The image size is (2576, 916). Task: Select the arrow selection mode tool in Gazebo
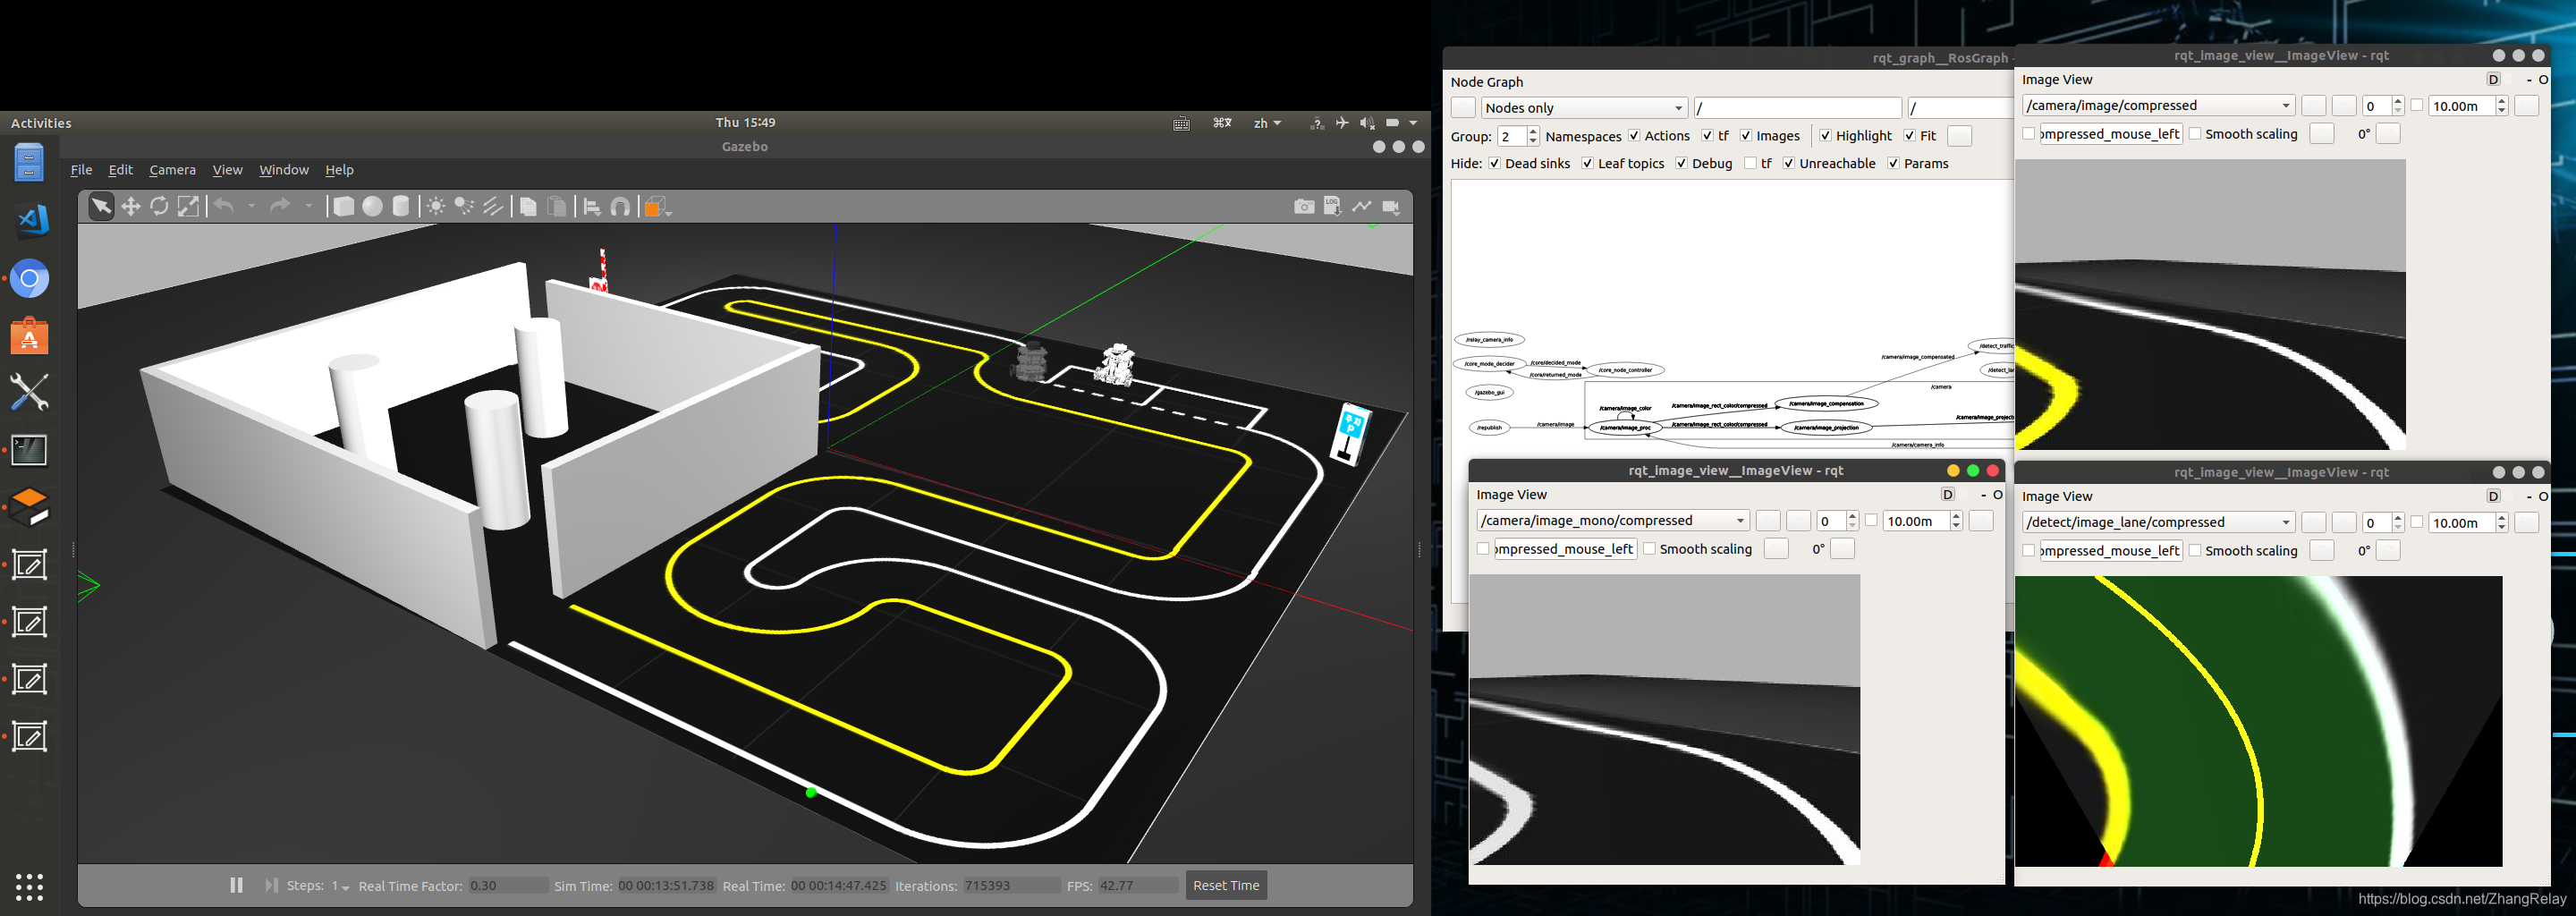tap(101, 206)
